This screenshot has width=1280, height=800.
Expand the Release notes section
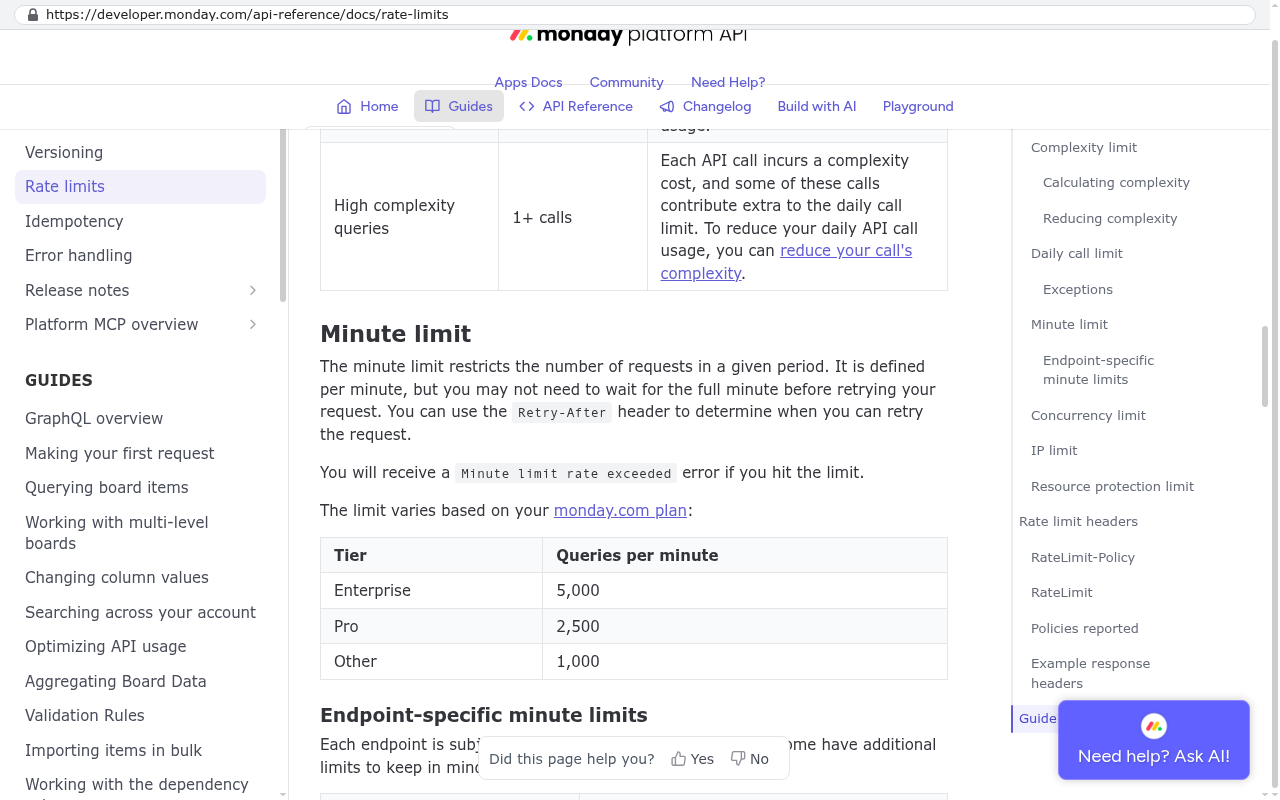click(x=253, y=290)
